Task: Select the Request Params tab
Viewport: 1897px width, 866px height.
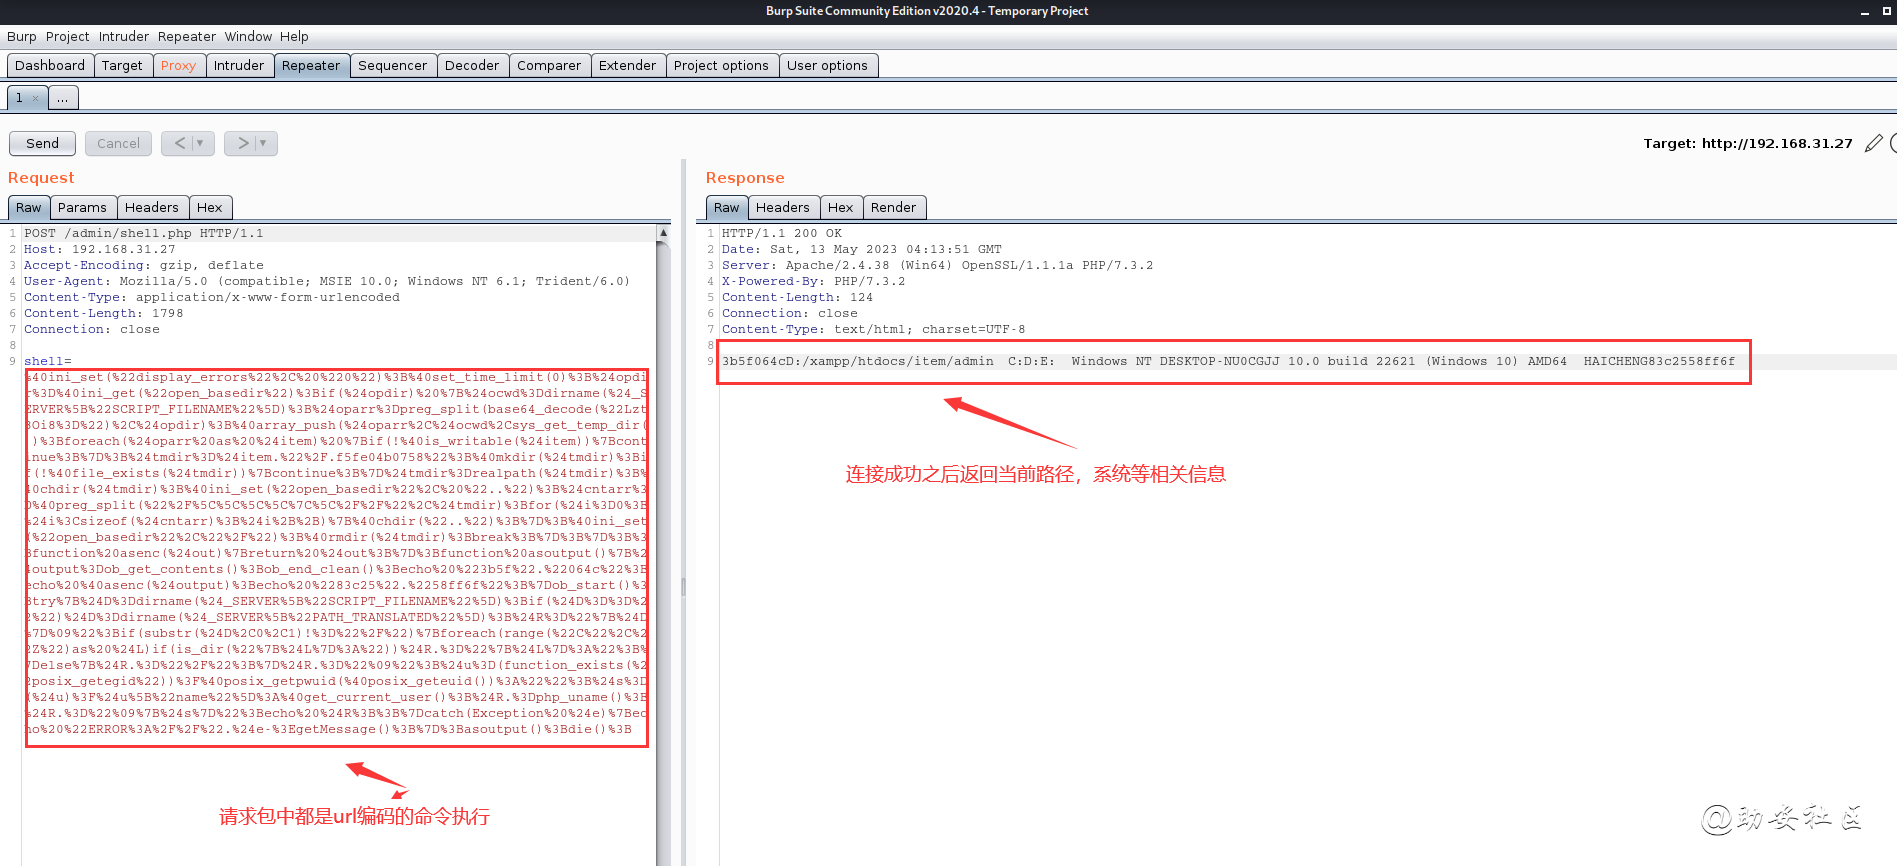Action: click(82, 208)
